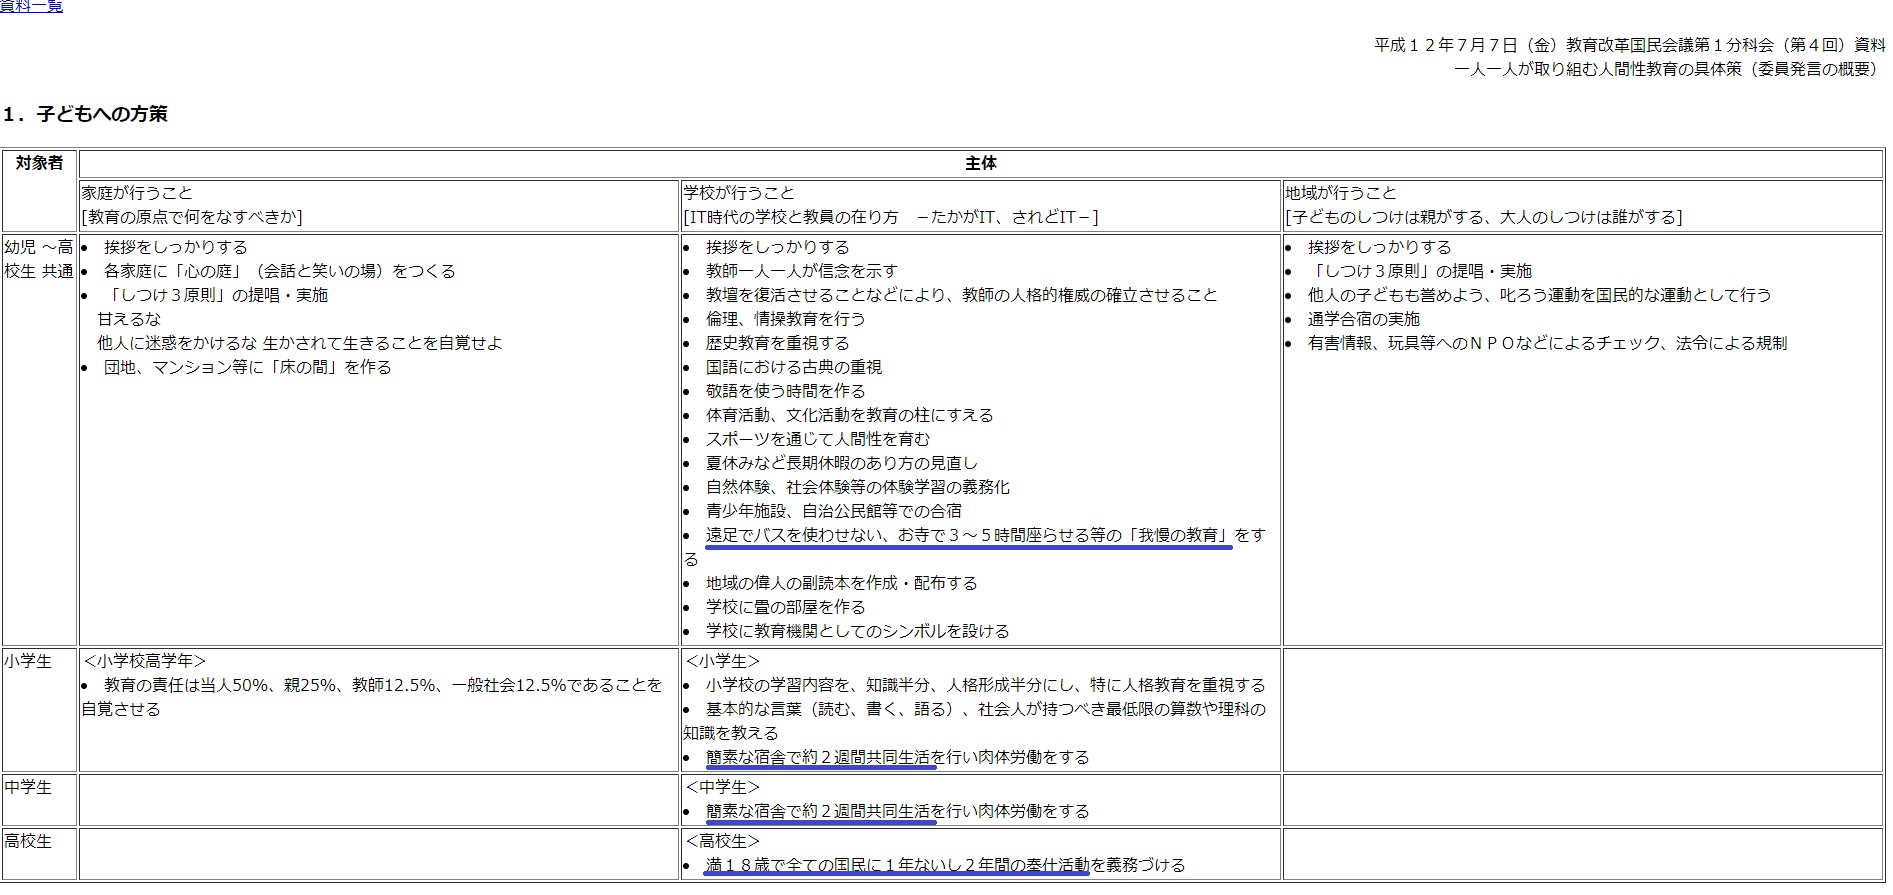Click 満１８歳で全ての国民に underlined text
This screenshot has width=1893, height=895.
pos(896,865)
